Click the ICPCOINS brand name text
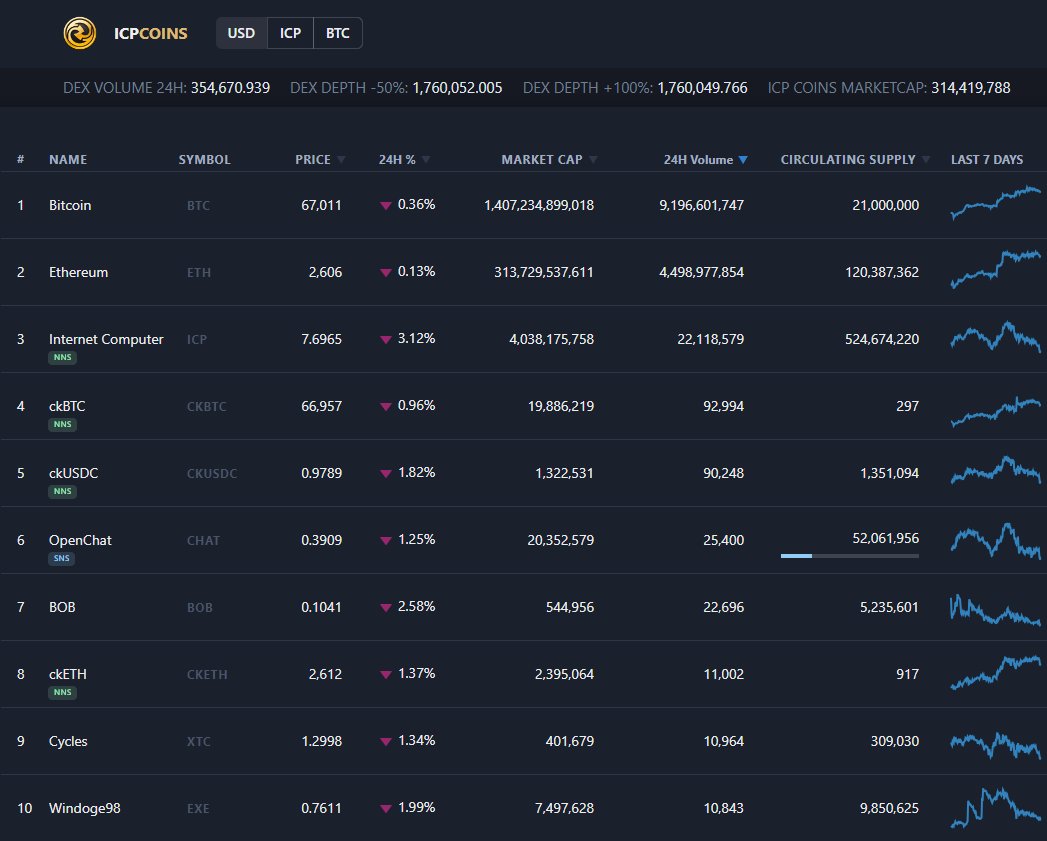The image size is (1047, 841). tap(150, 33)
